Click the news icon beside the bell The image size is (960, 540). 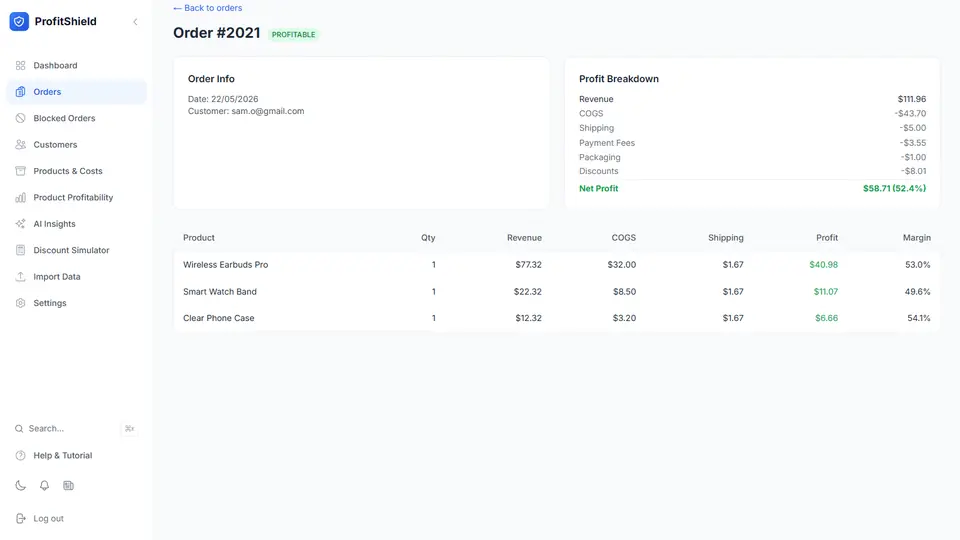coord(68,486)
